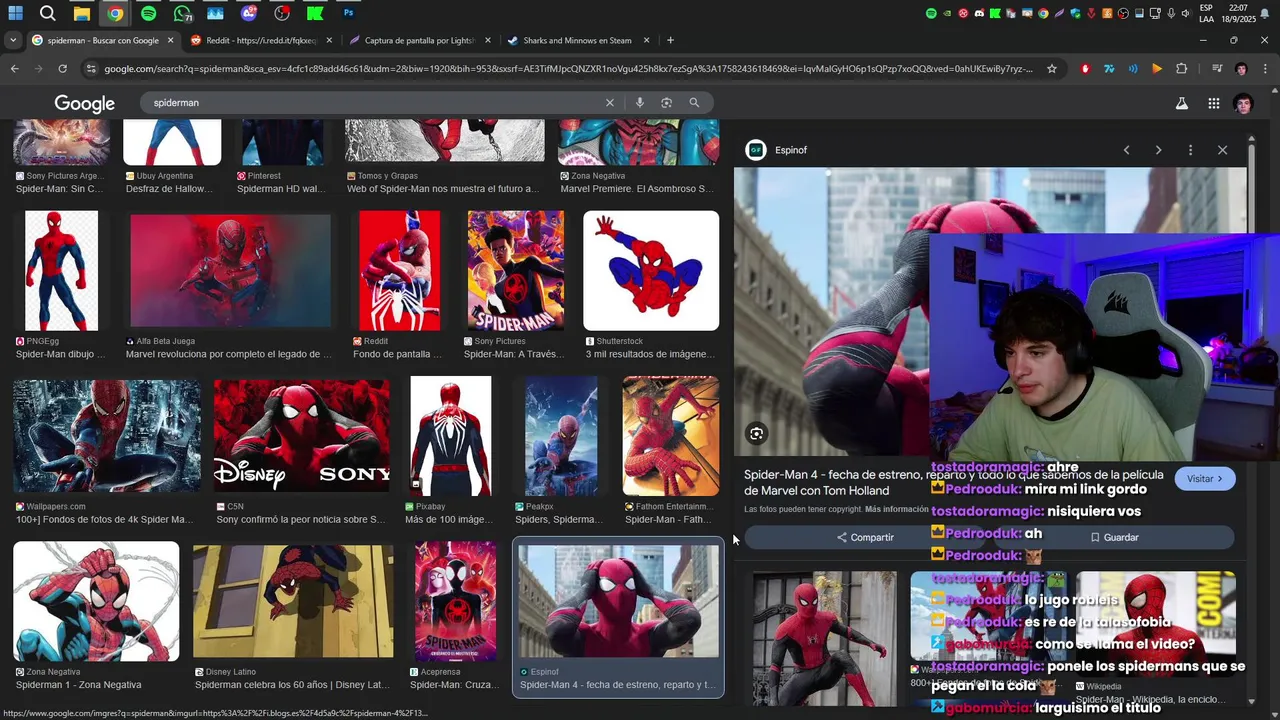Open Chrome's three-dot menu
This screenshot has height=720, width=1280.
[x=1265, y=69]
